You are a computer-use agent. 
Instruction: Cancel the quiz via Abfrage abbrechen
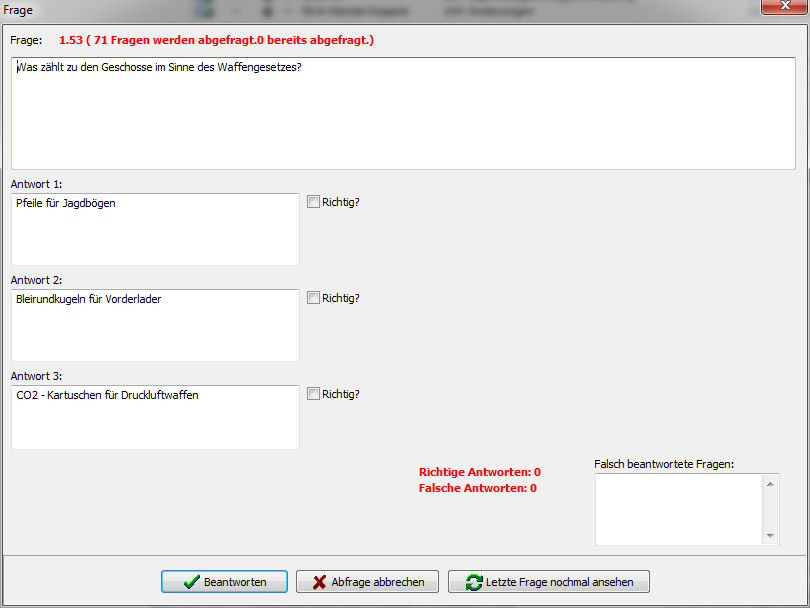tap(367, 582)
